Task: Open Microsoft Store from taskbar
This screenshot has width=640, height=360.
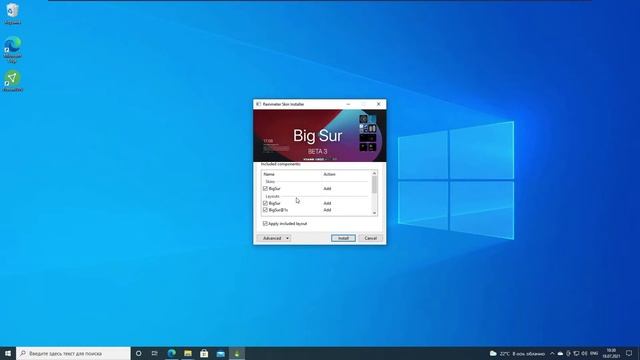Action: [x=204, y=353]
